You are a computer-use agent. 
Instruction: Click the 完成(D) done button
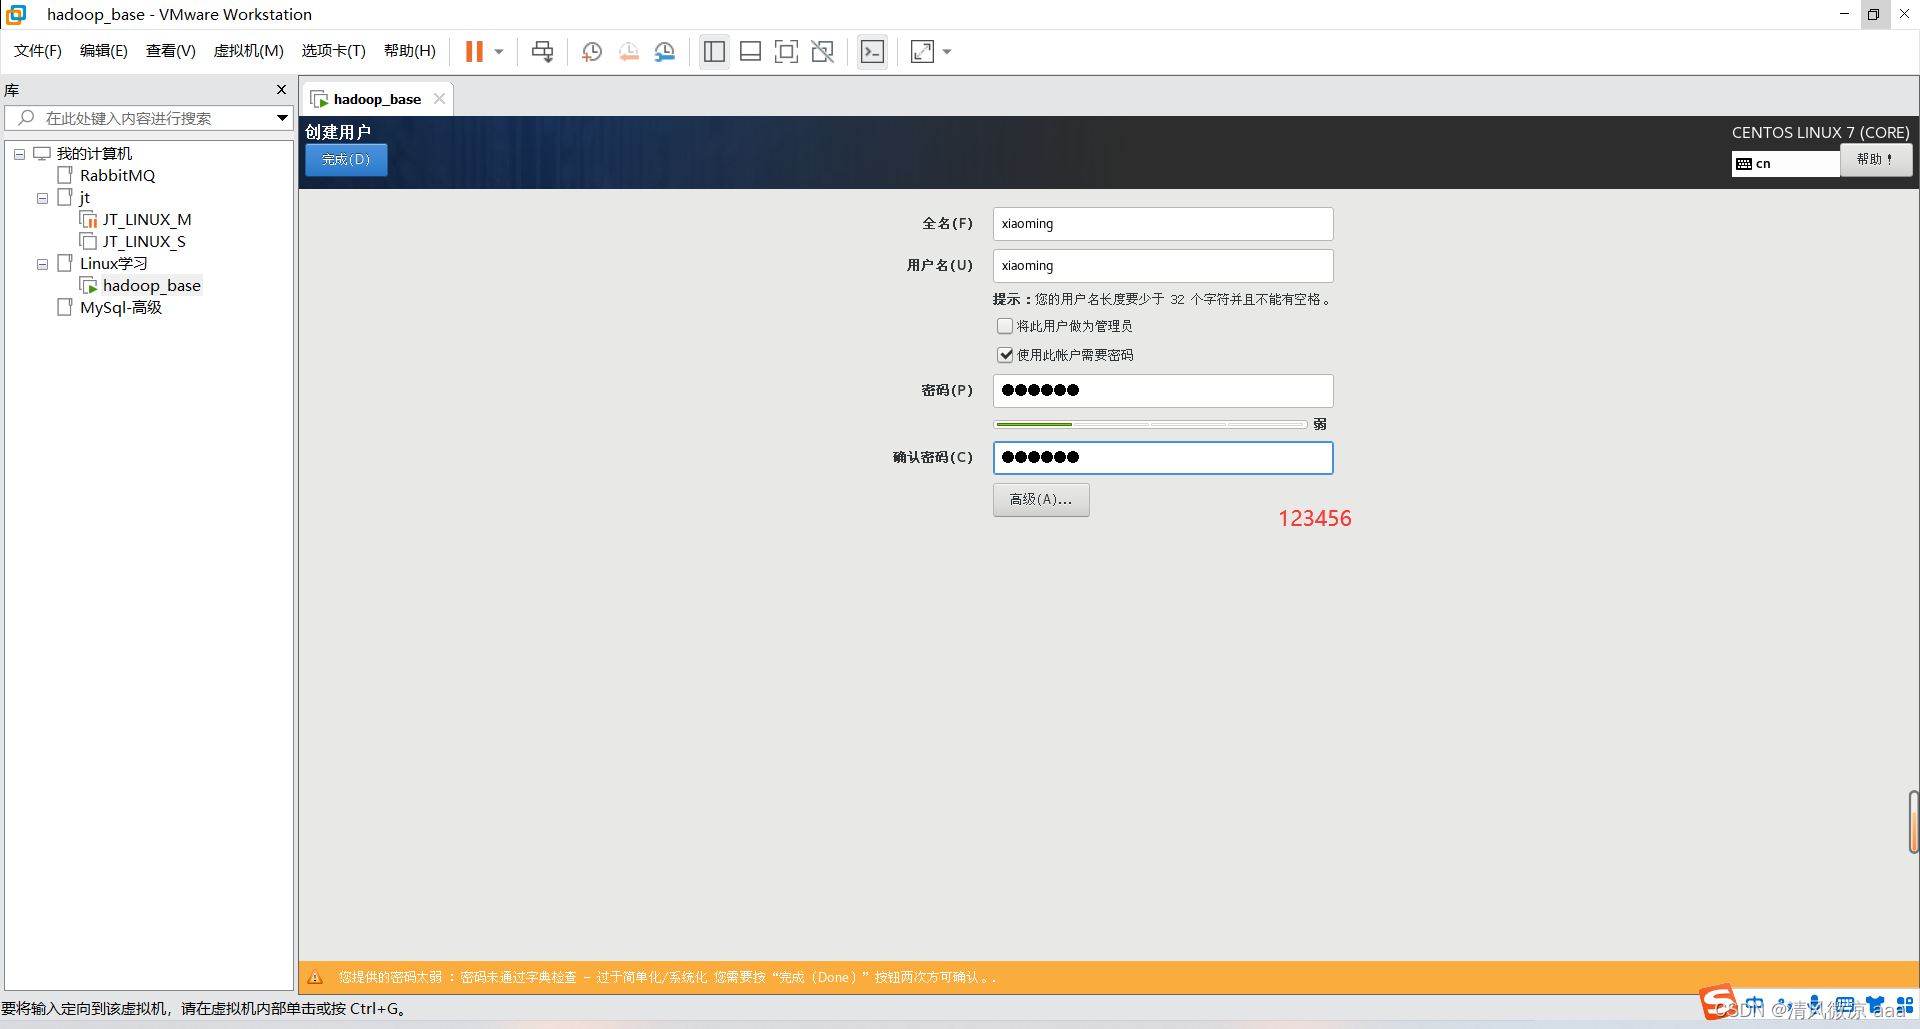point(346,160)
